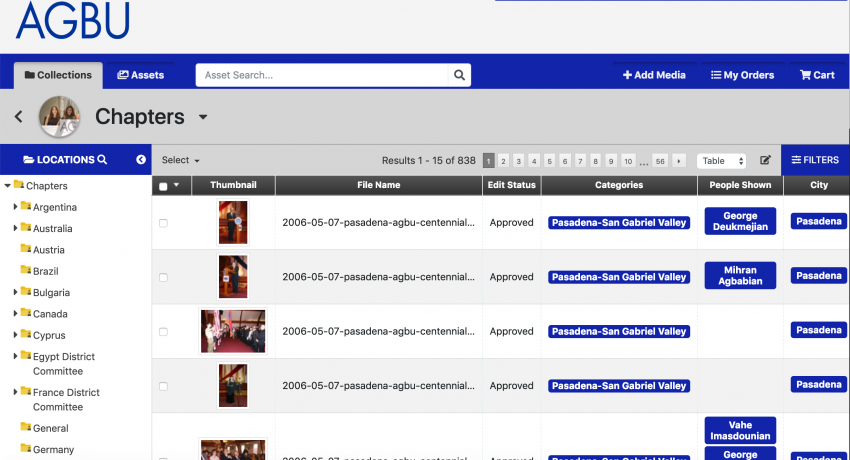Search locations with the magnifier icon

coord(102,159)
